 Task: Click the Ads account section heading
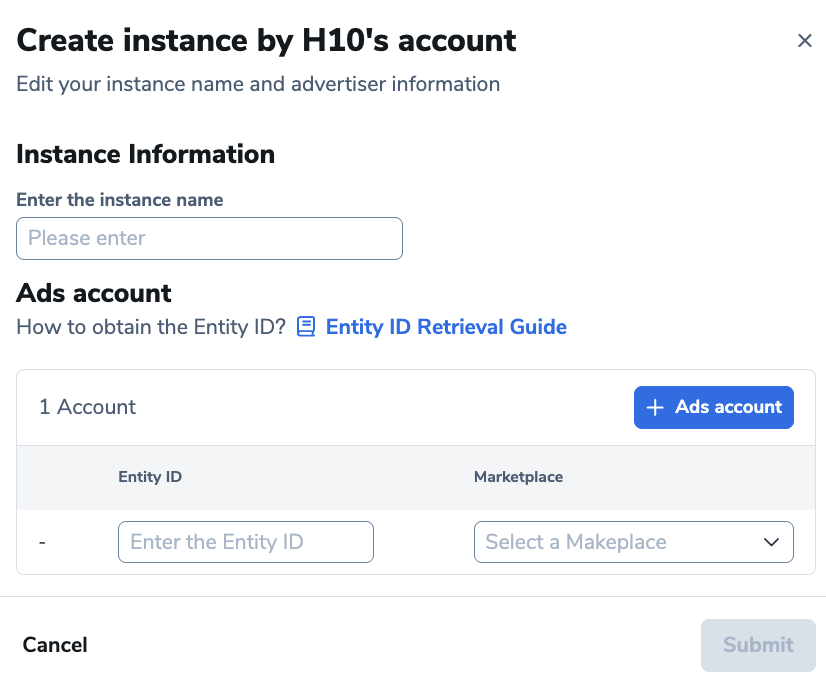(94, 293)
